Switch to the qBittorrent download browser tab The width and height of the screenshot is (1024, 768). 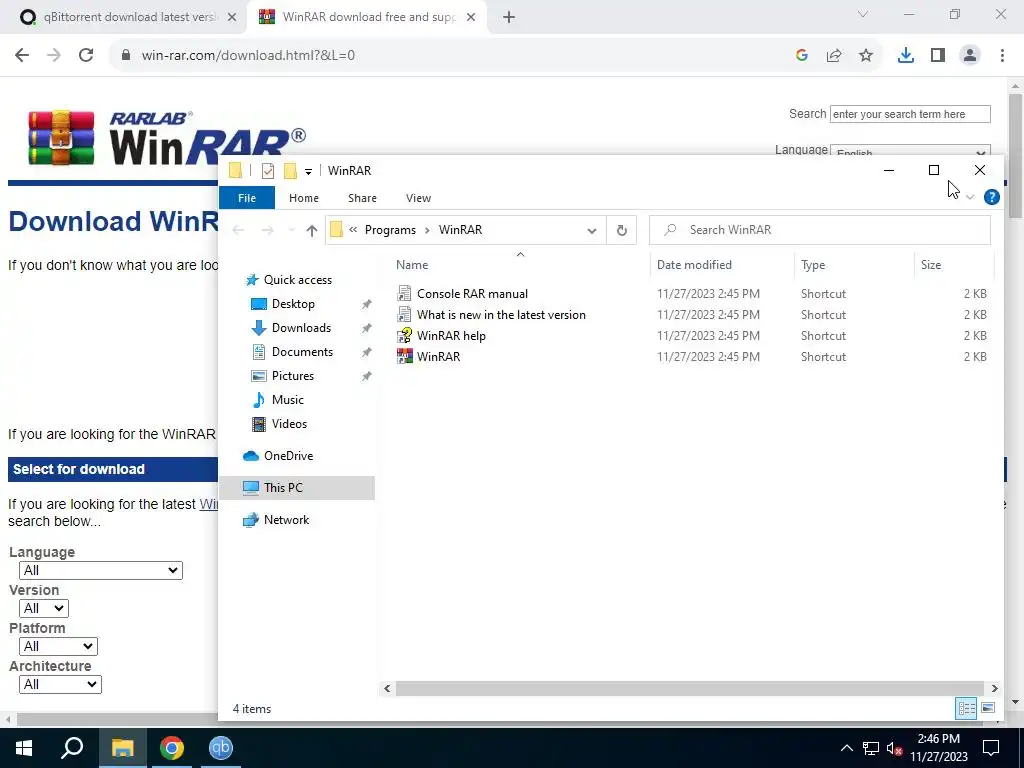tap(129, 17)
